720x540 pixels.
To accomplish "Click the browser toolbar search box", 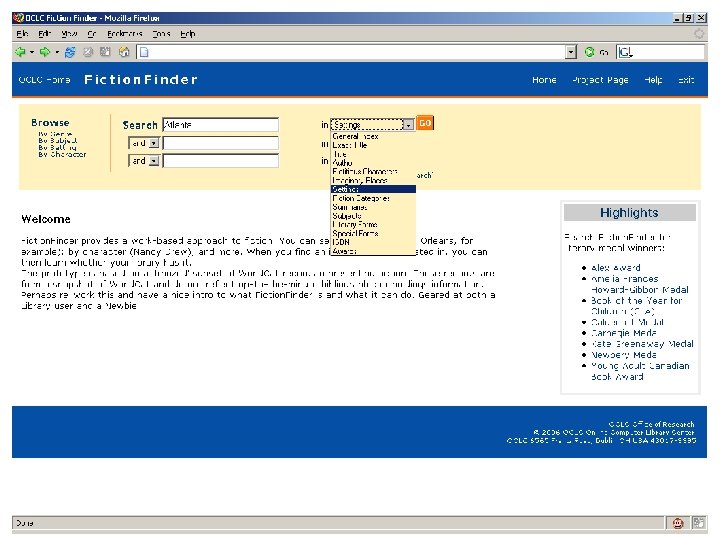I will point(660,52).
